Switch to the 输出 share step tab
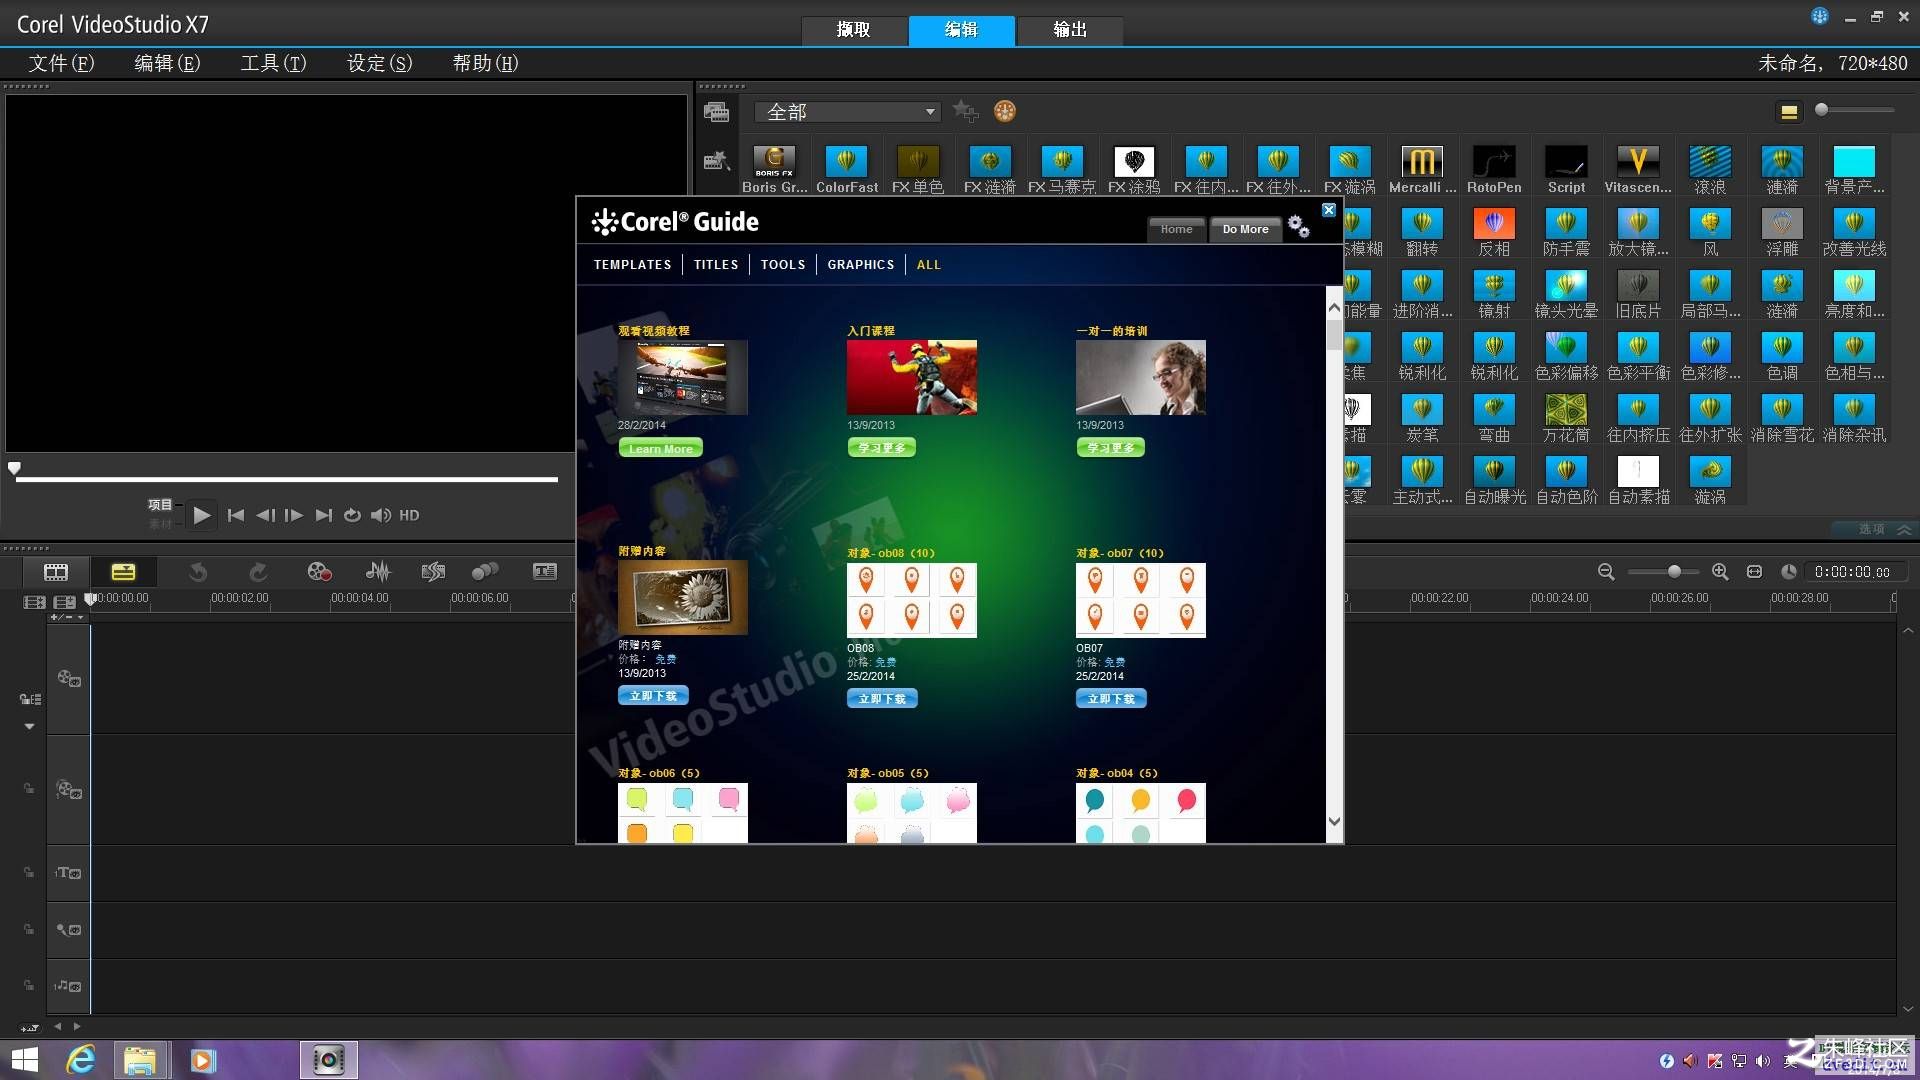This screenshot has height=1080, width=1920. click(x=1070, y=30)
